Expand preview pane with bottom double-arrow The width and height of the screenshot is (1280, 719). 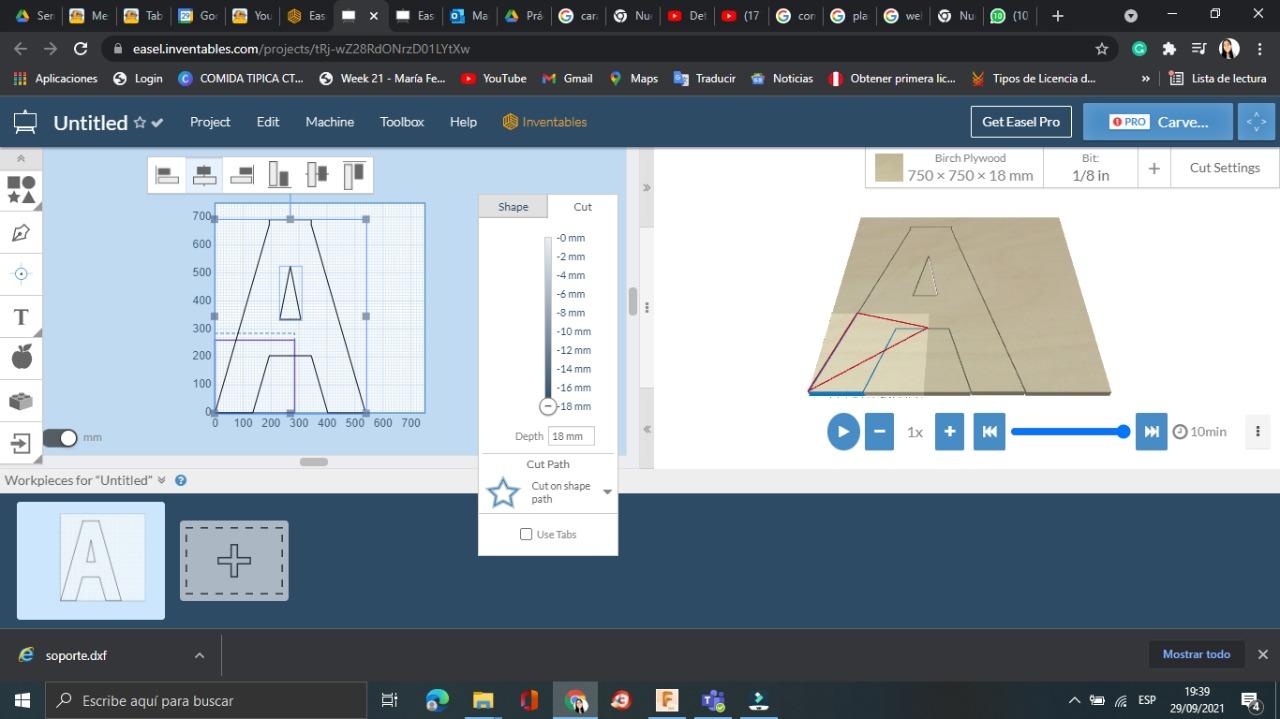(x=646, y=429)
